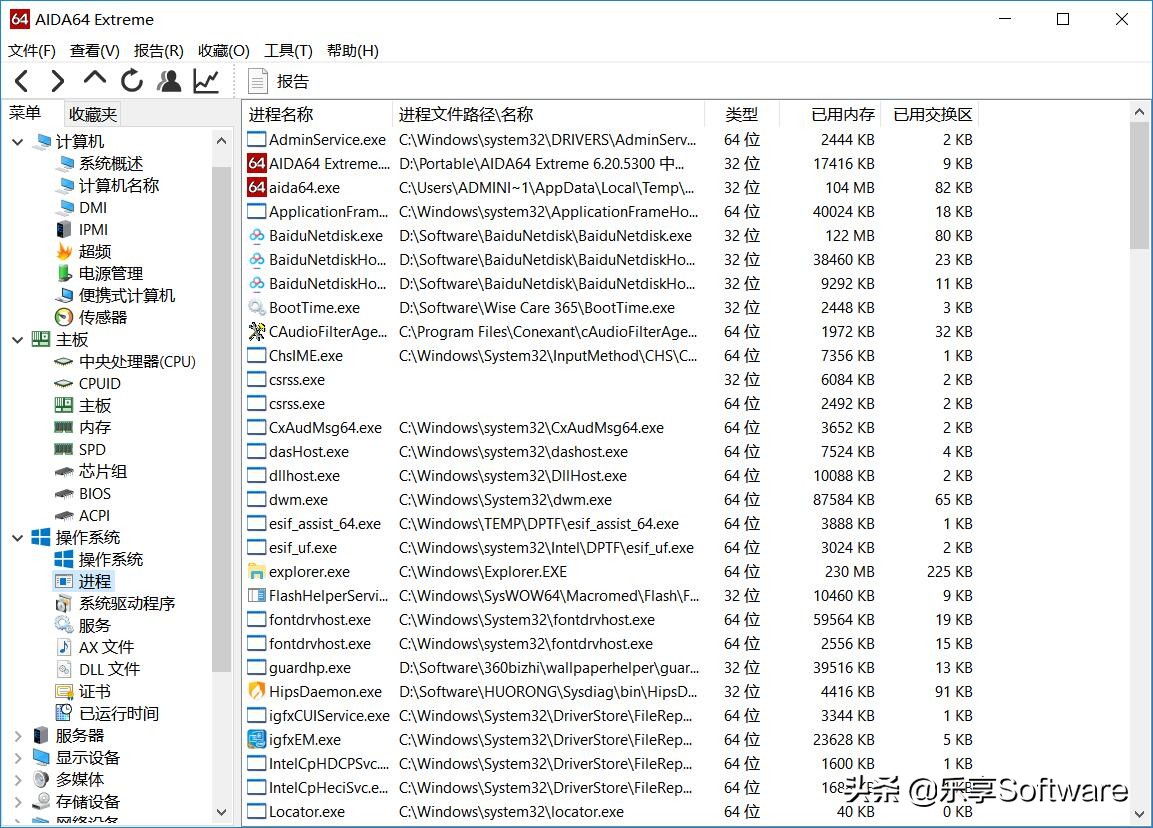Expand the 存储设备 tree node
Screen dimensions: 1153x828
click(x=18, y=802)
